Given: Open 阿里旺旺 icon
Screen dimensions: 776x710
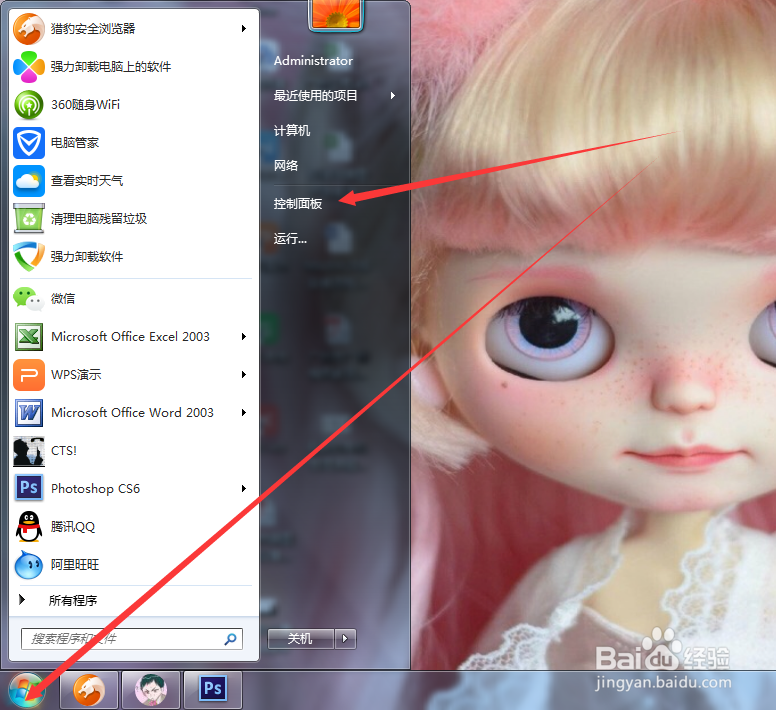Looking at the screenshot, I should (x=29, y=565).
